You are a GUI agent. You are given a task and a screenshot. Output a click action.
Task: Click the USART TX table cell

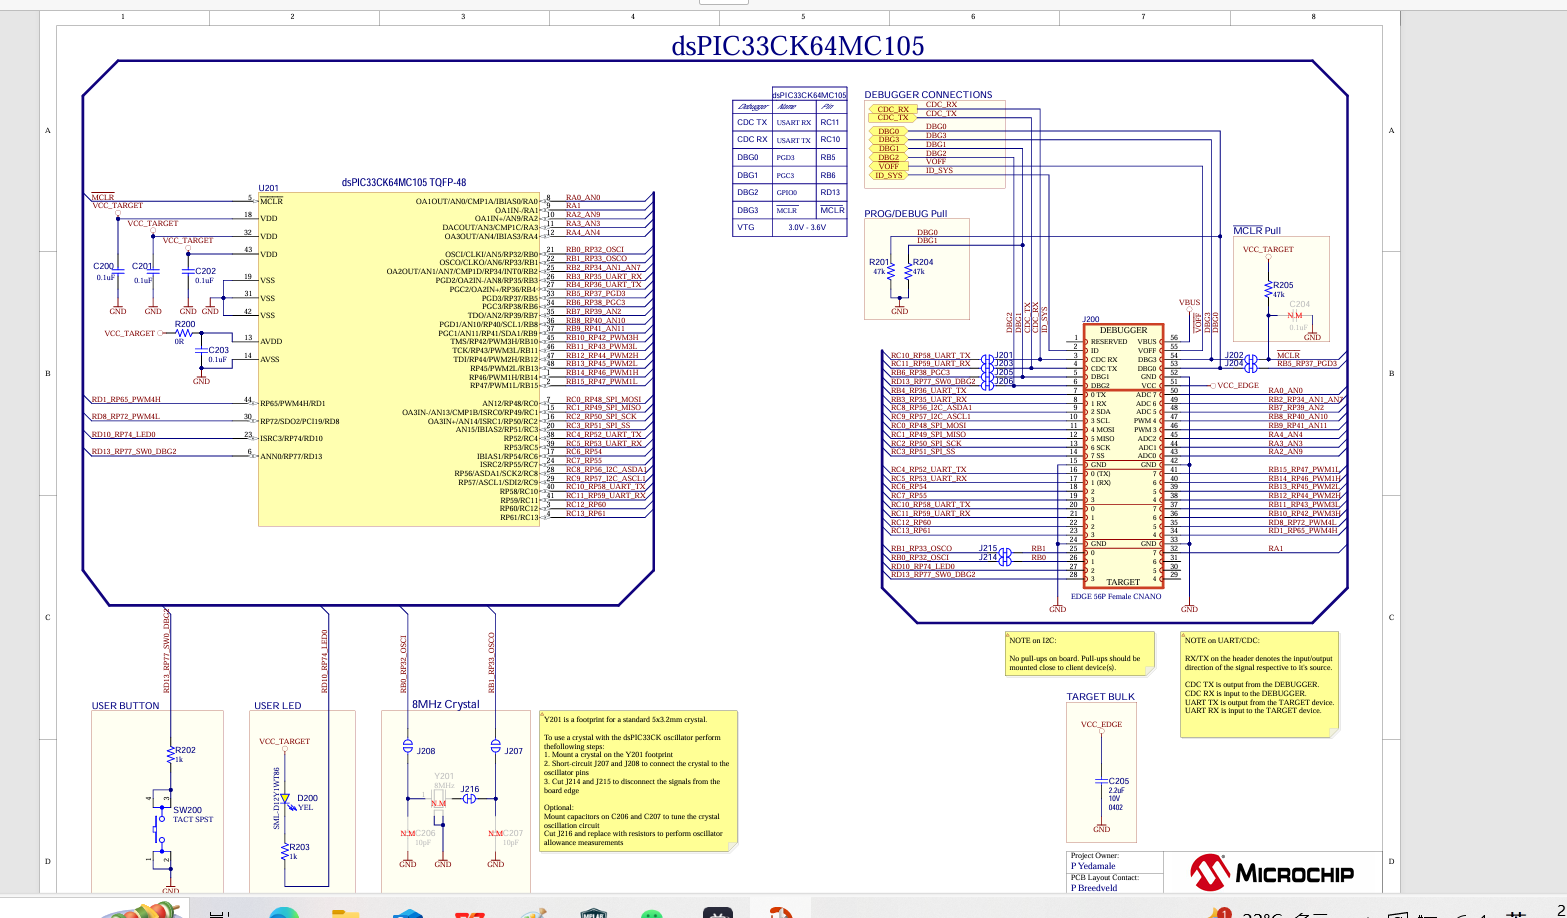[794, 140]
